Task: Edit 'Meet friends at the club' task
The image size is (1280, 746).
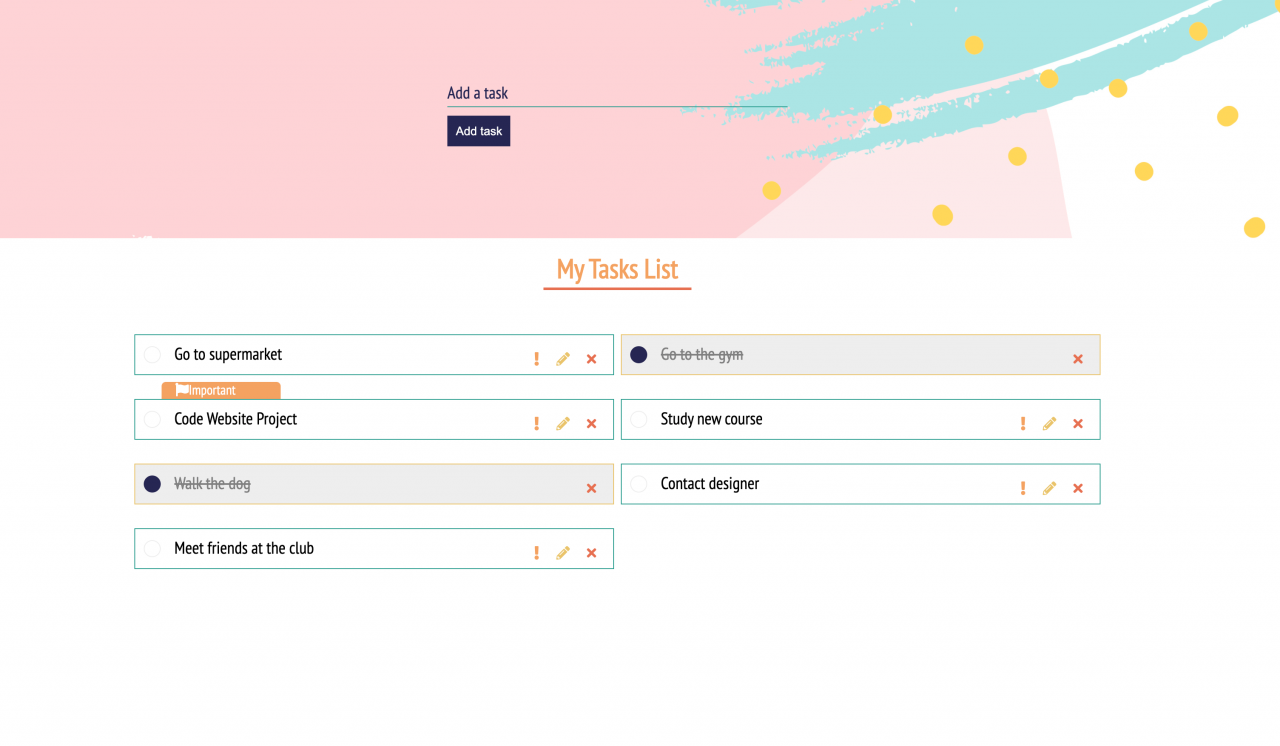Action: point(563,553)
